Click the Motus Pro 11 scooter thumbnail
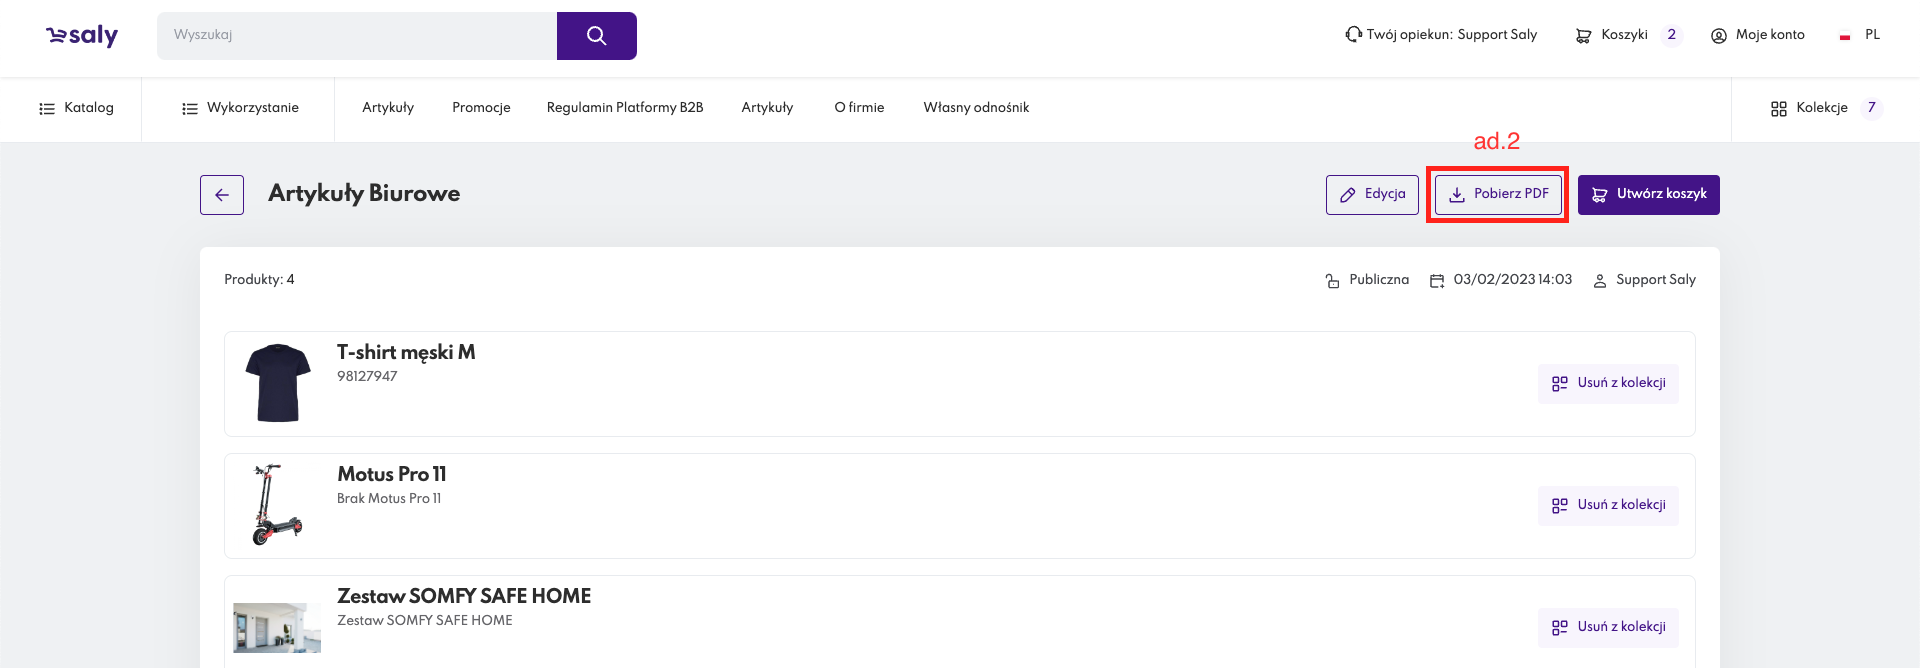1920x668 pixels. point(277,505)
